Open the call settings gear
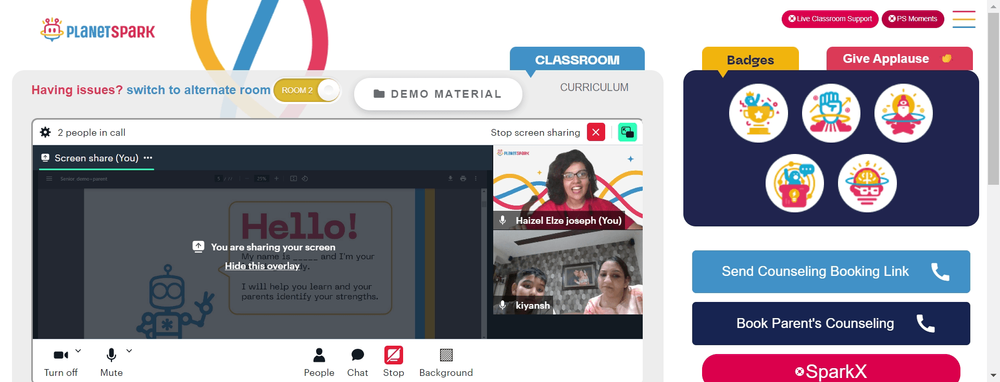Image resolution: width=1000 pixels, height=382 pixels. click(45, 133)
